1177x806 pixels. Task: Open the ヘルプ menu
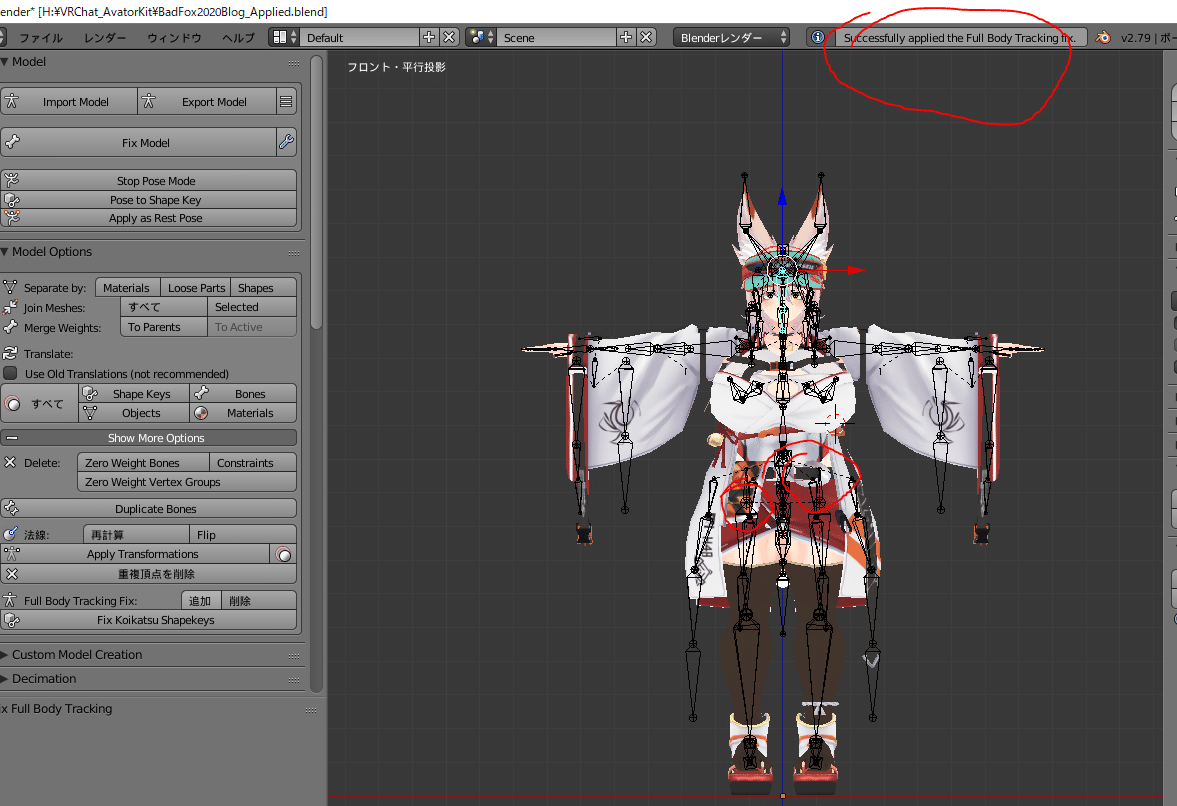point(239,38)
